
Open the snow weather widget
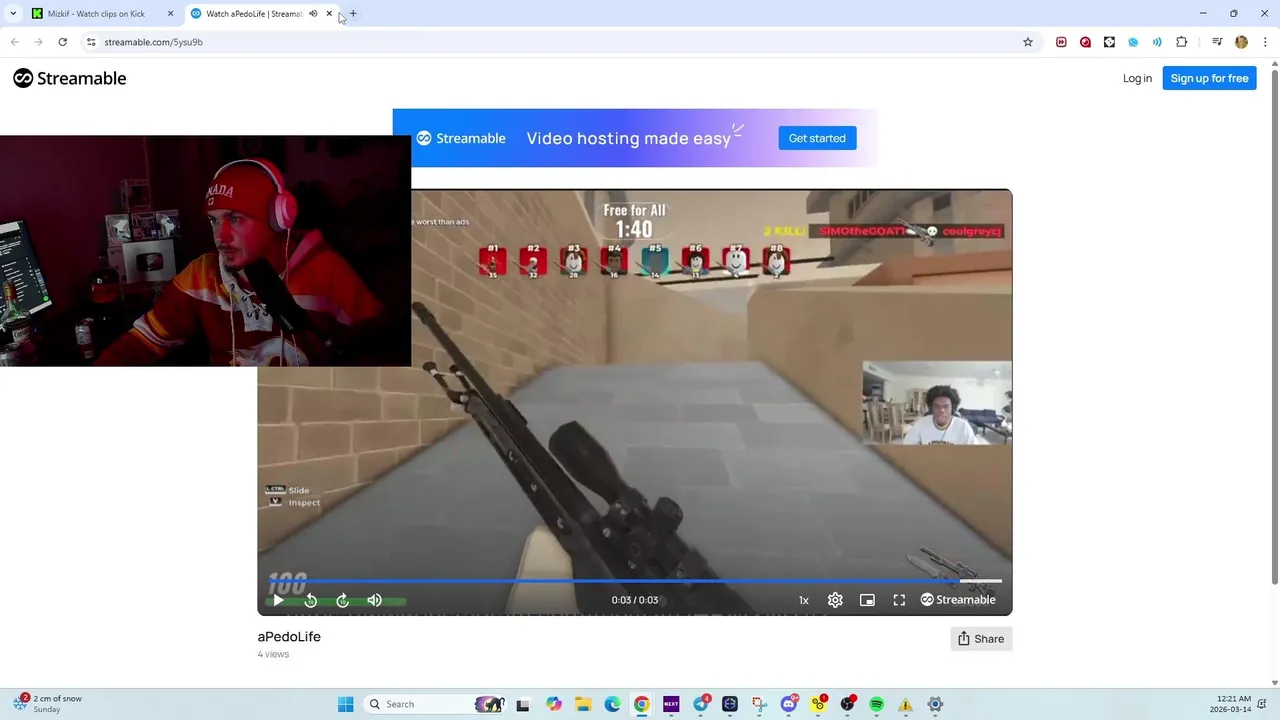(48, 704)
